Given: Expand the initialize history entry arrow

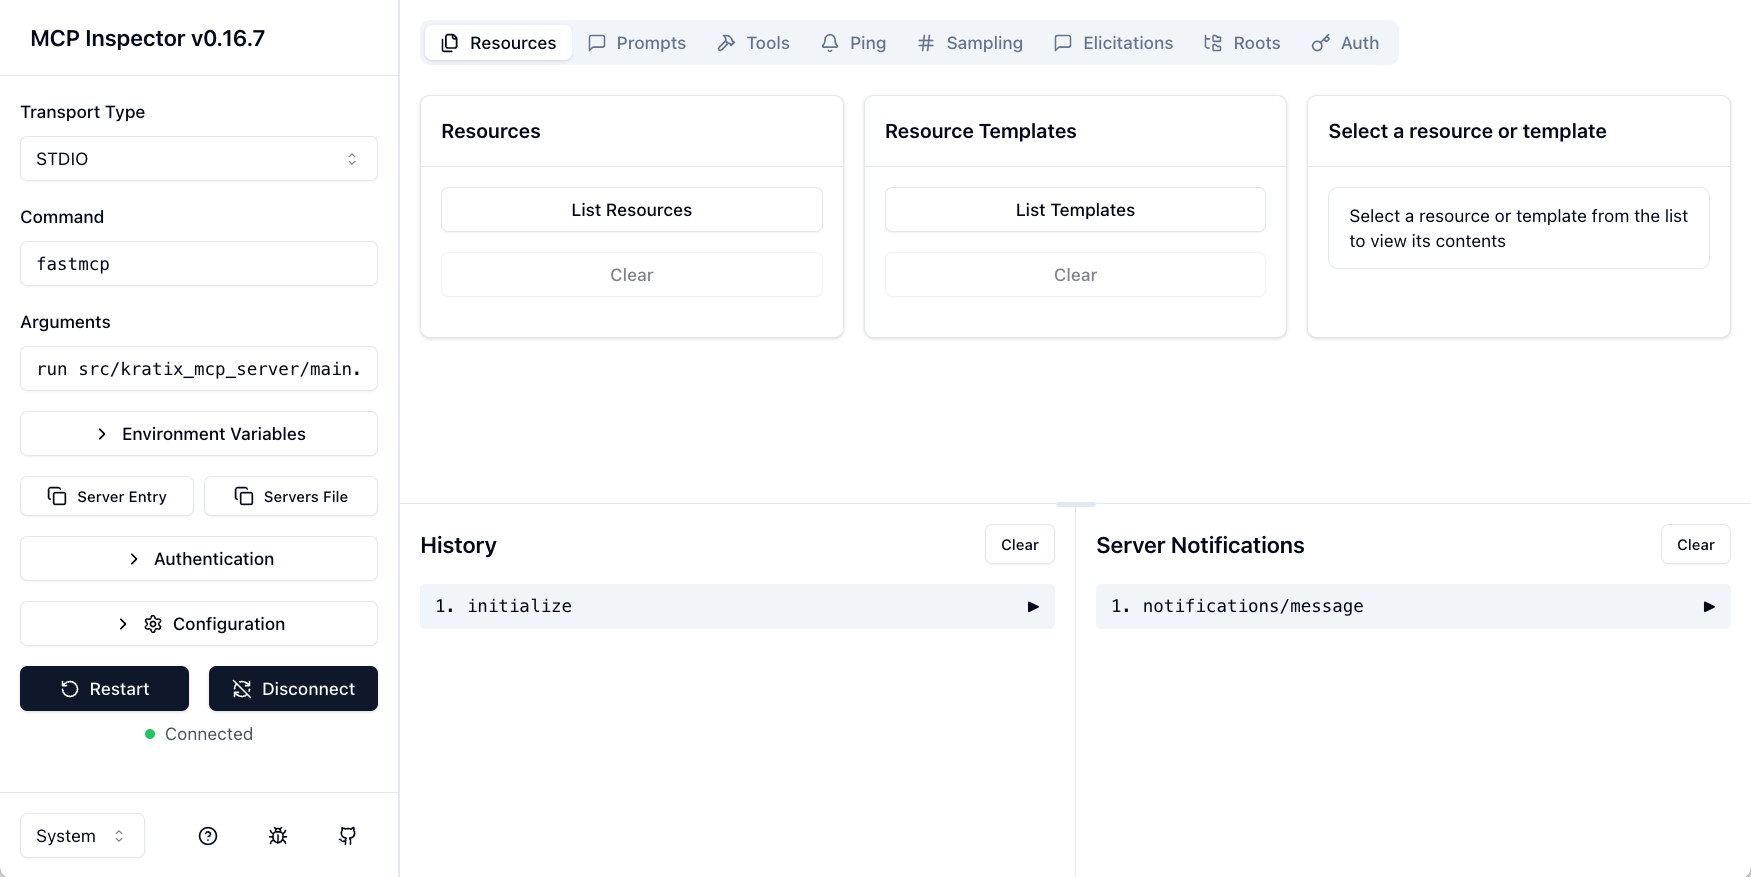Looking at the screenshot, I should click(1033, 607).
